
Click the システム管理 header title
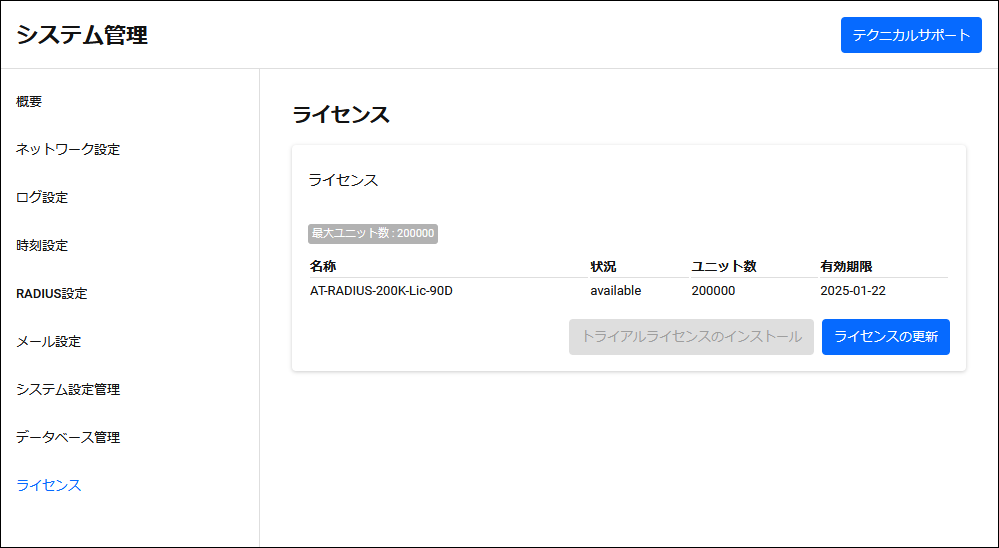coord(82,35)
